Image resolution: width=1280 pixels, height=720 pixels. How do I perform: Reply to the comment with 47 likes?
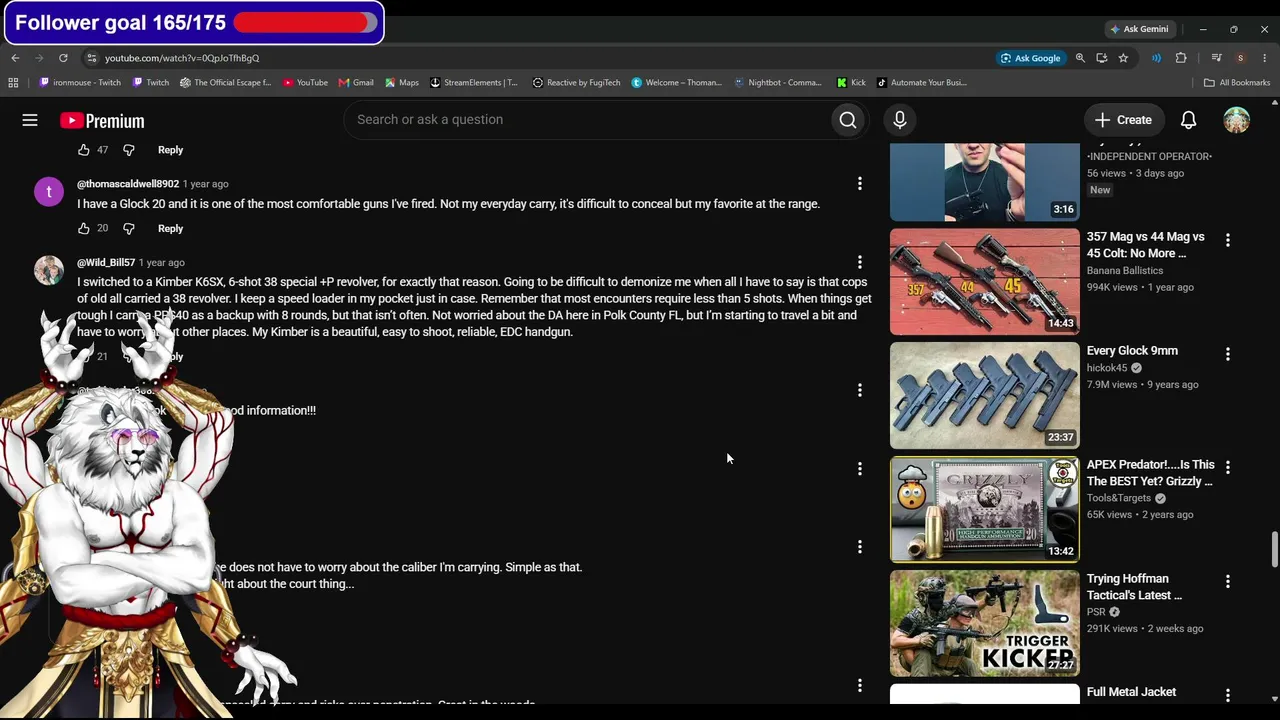tap(170, 150)
